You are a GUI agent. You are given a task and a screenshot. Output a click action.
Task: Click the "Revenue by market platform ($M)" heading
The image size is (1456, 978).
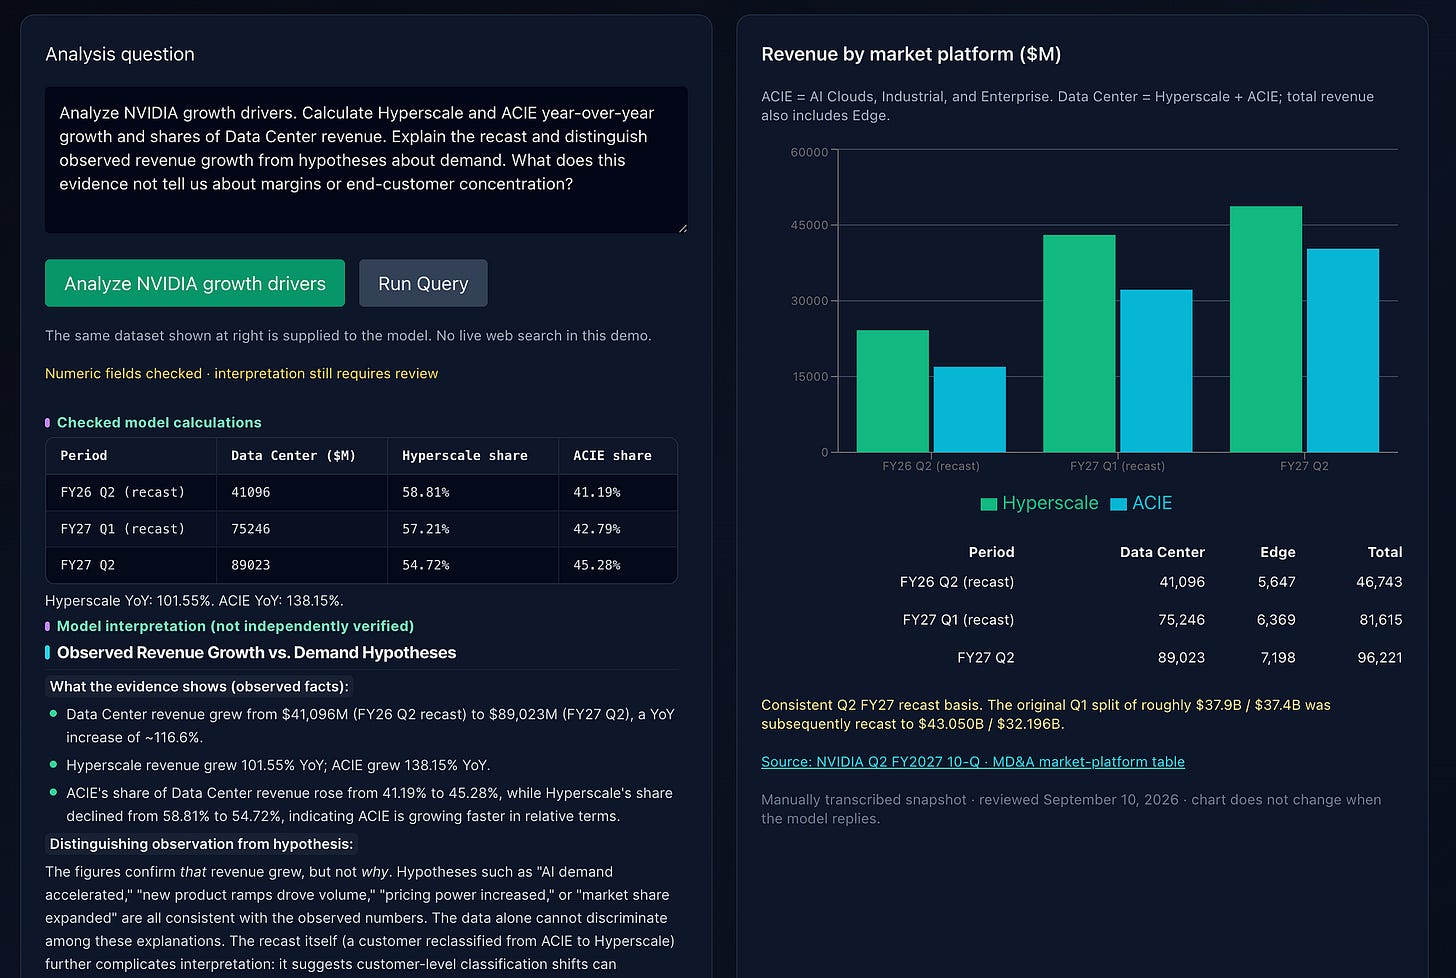[x=911, y=54]
